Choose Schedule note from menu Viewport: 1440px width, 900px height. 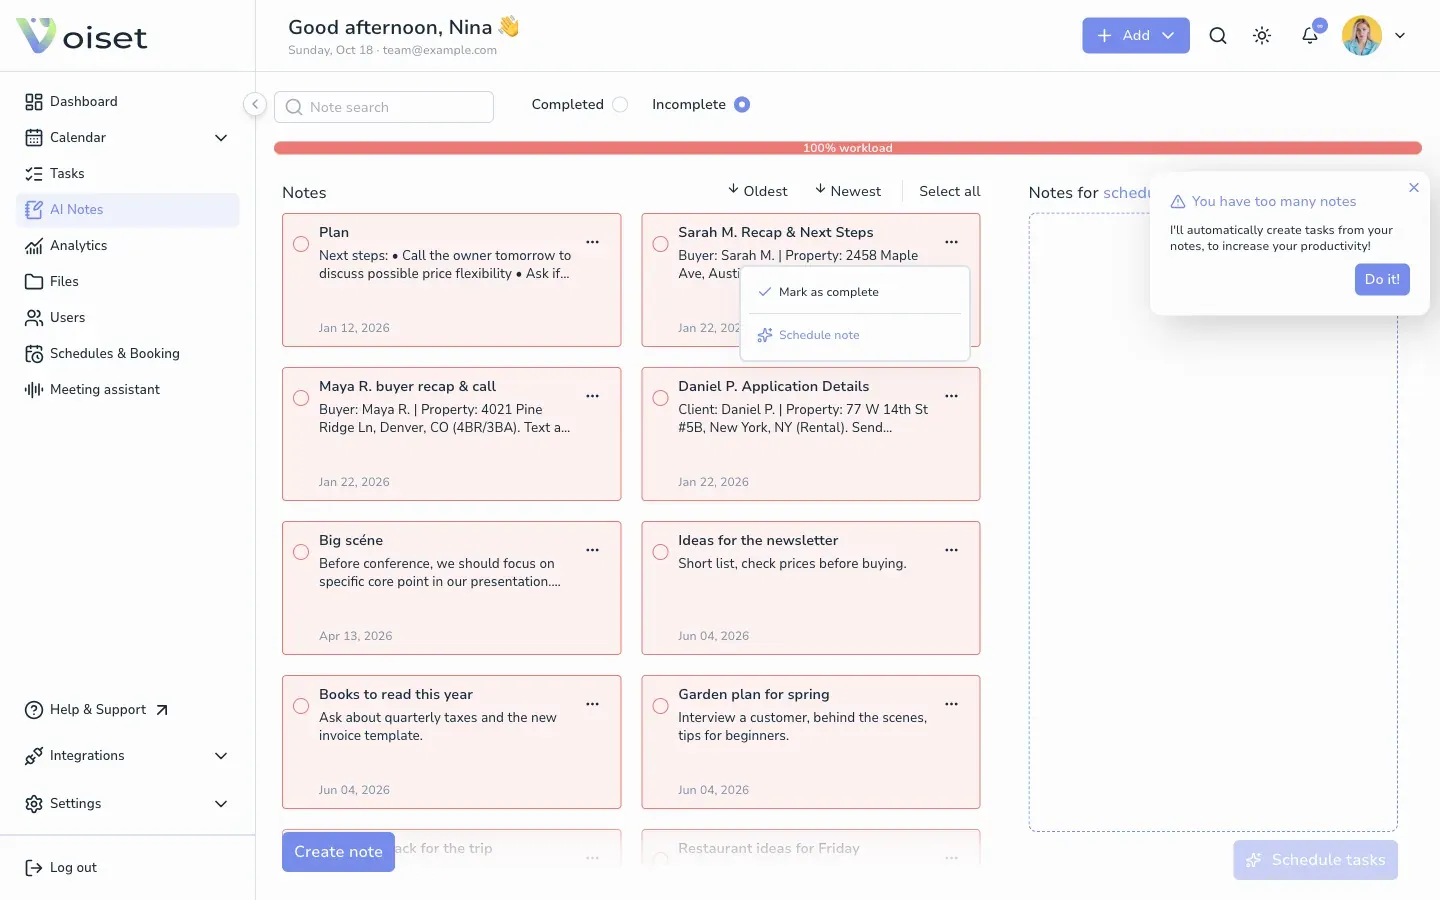click(x=855, y=335)
